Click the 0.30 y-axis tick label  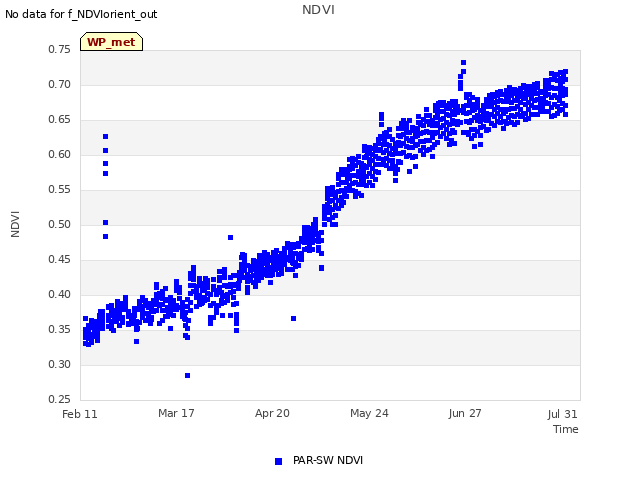[x=59, y=364]
